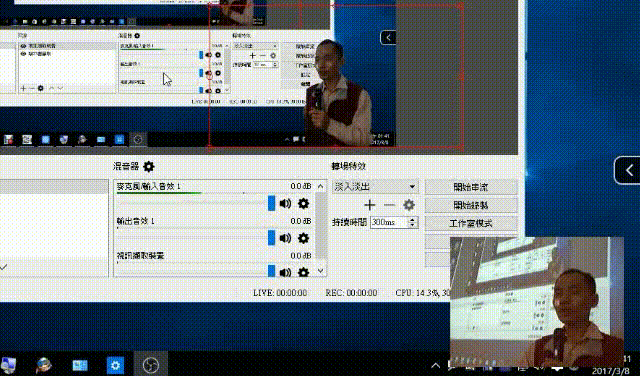Open the globe browser icon in the taskbar

pos(44,365)
